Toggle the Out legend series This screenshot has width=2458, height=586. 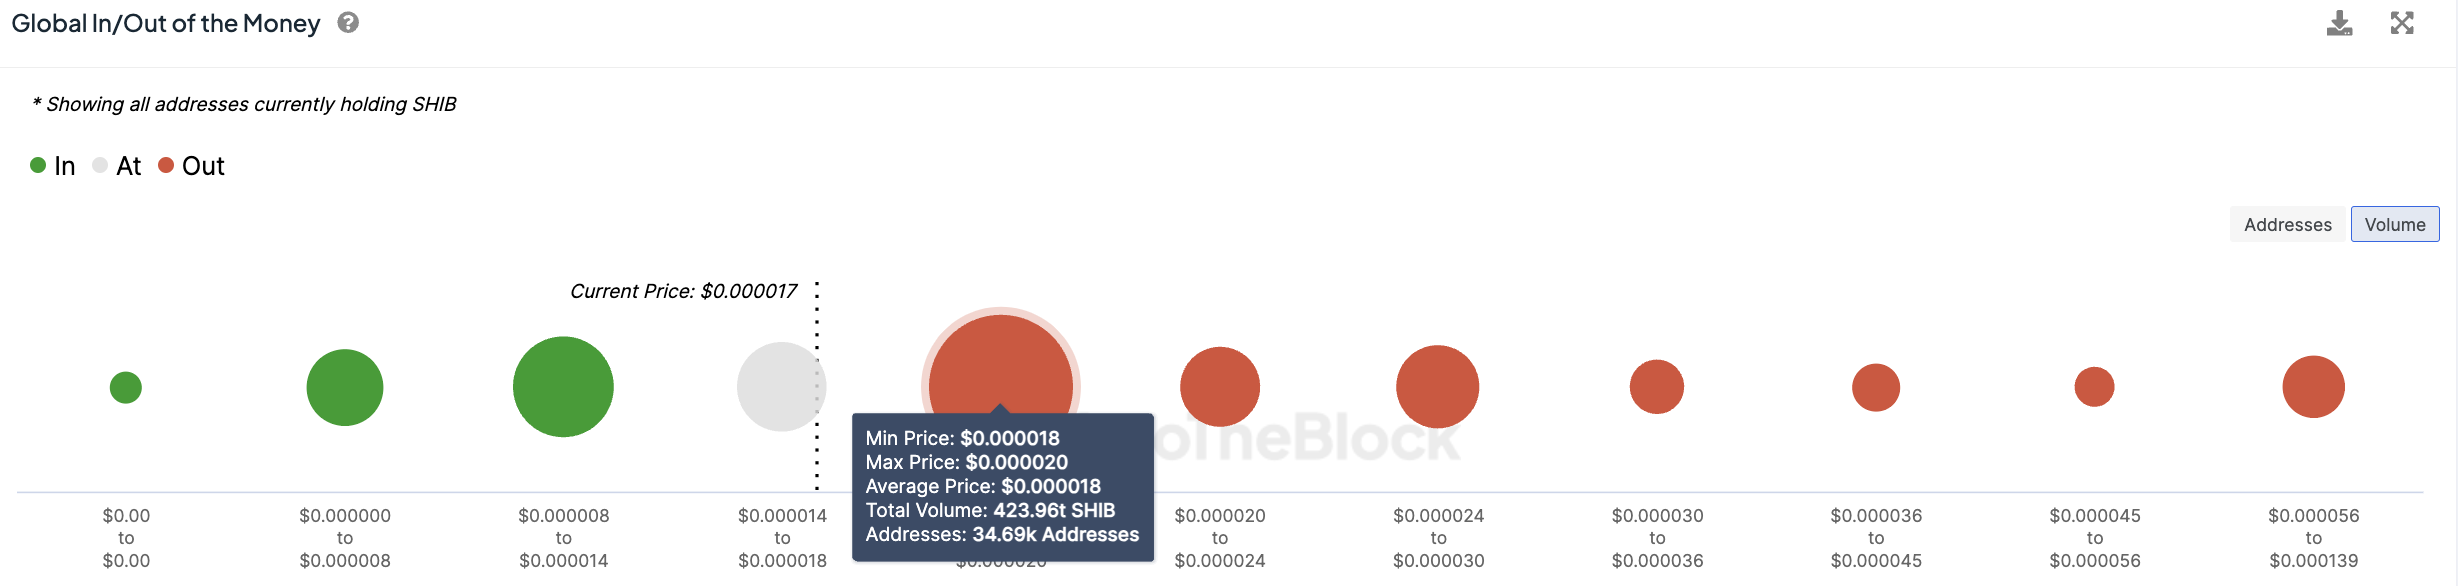click(x=192, y=166)
